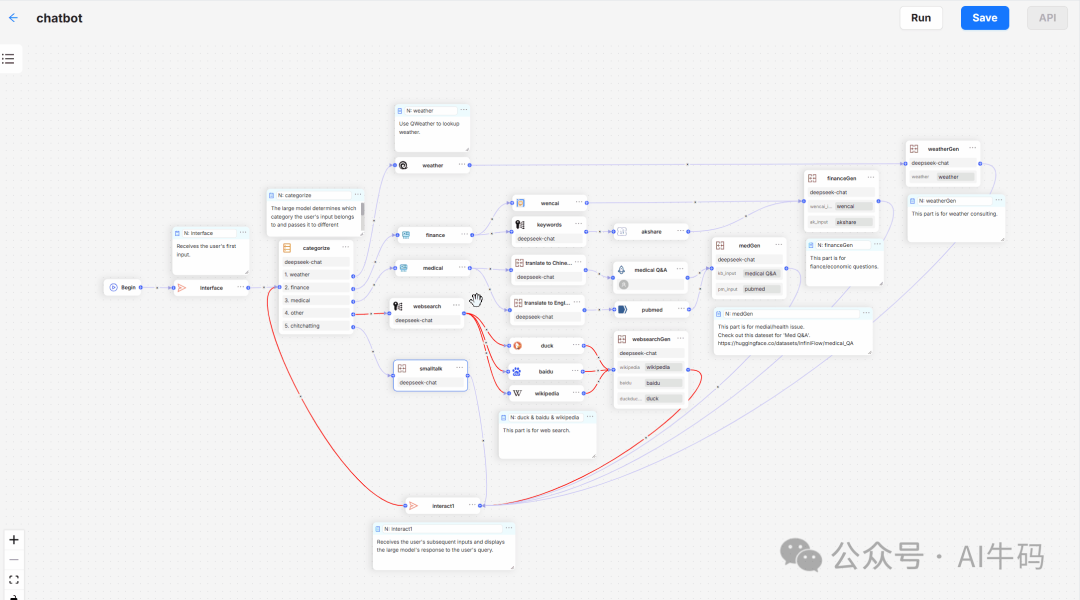Click the medical node icon
Screen dimensions: 1080x600
point(404,268)
